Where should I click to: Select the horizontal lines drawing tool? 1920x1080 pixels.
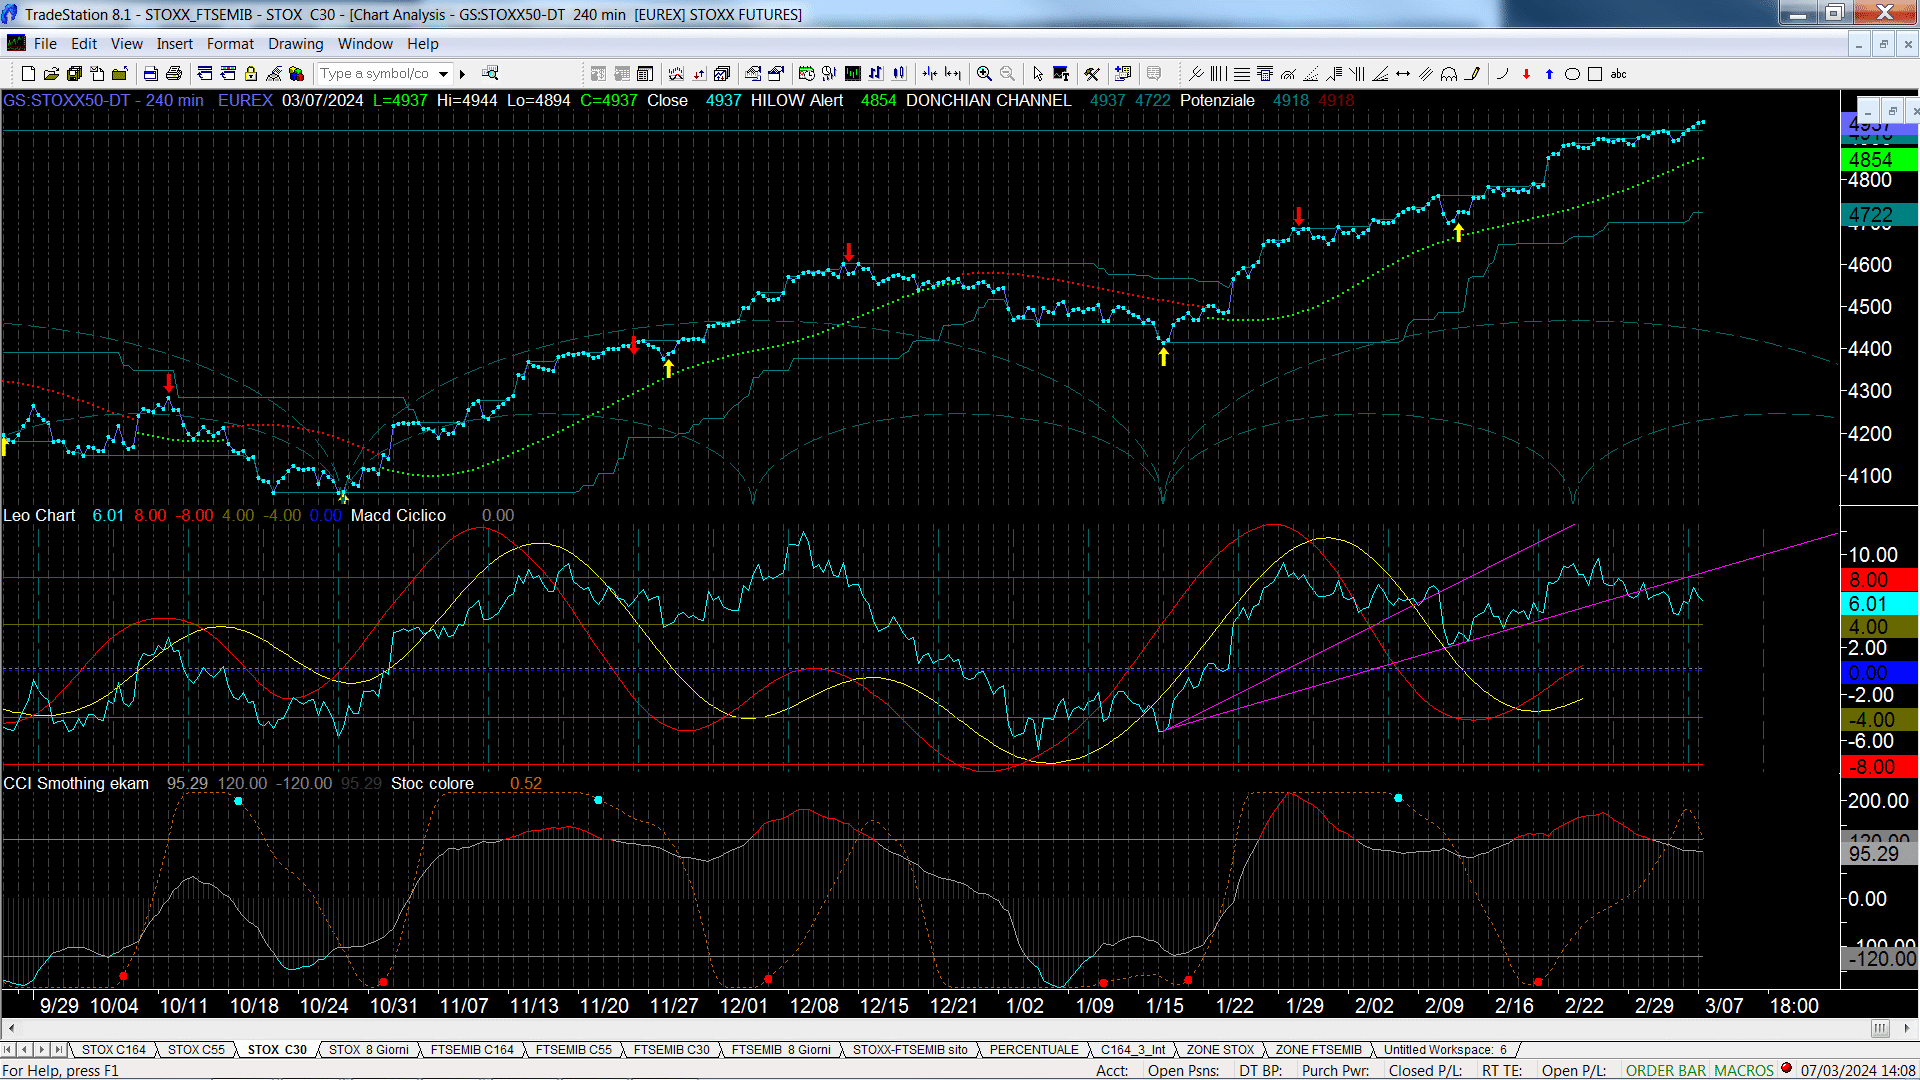click(1242, 74)
